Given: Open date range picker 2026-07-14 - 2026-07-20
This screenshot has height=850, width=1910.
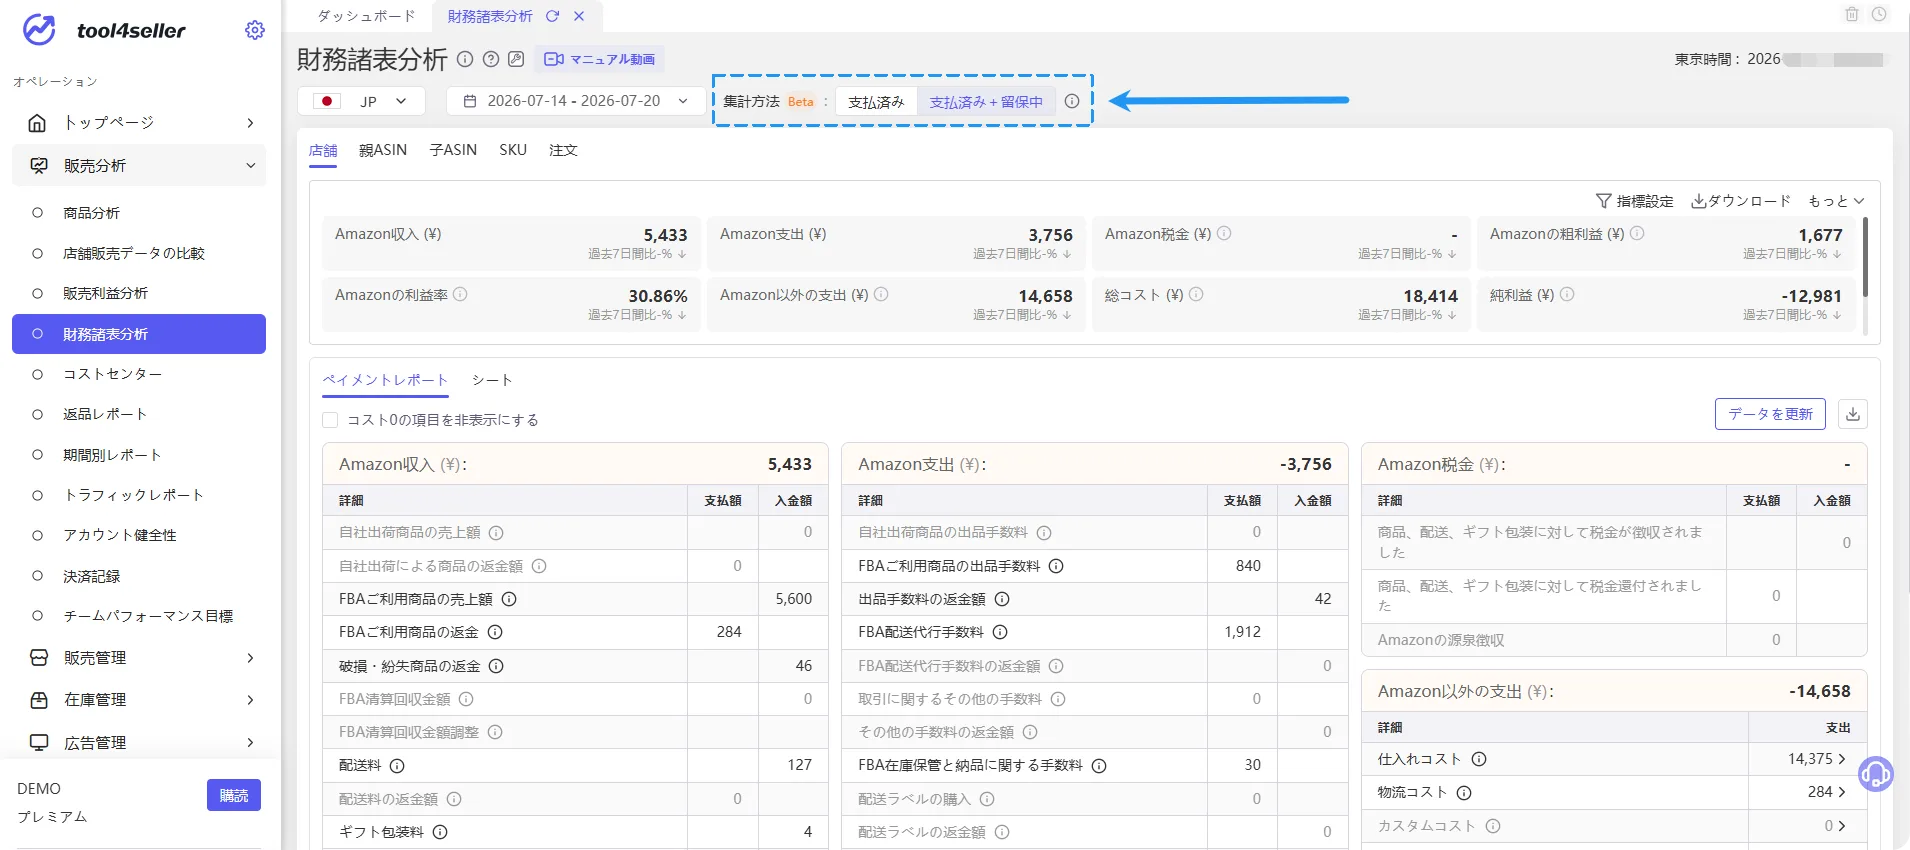Looking at the screenshot, I should pos(576,101).
